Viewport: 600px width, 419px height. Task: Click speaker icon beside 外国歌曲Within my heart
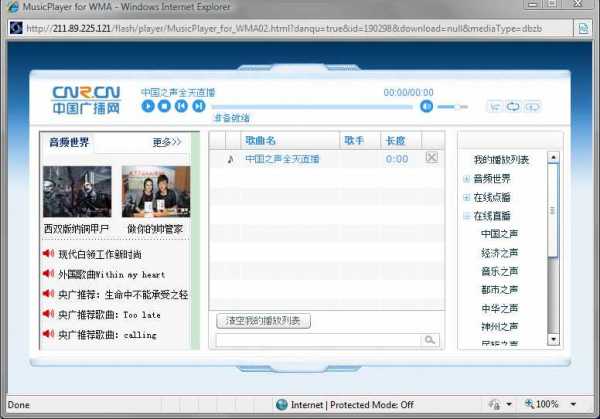pyautogui.click(x=48, y=273)
